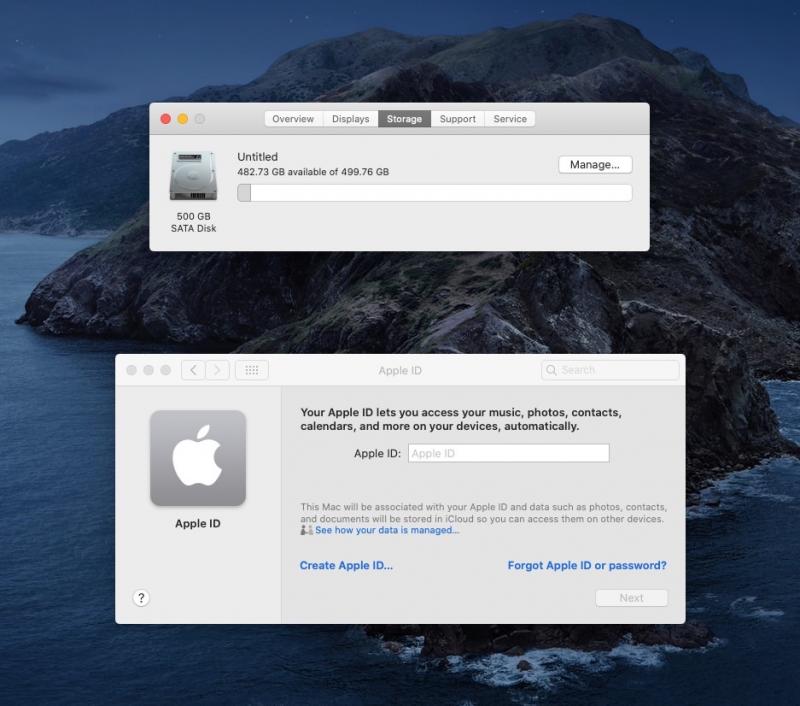Focus the Apple ID text field
Viewport: 800px width, 706px height.
pyautogui.click(x=508, y=453)
